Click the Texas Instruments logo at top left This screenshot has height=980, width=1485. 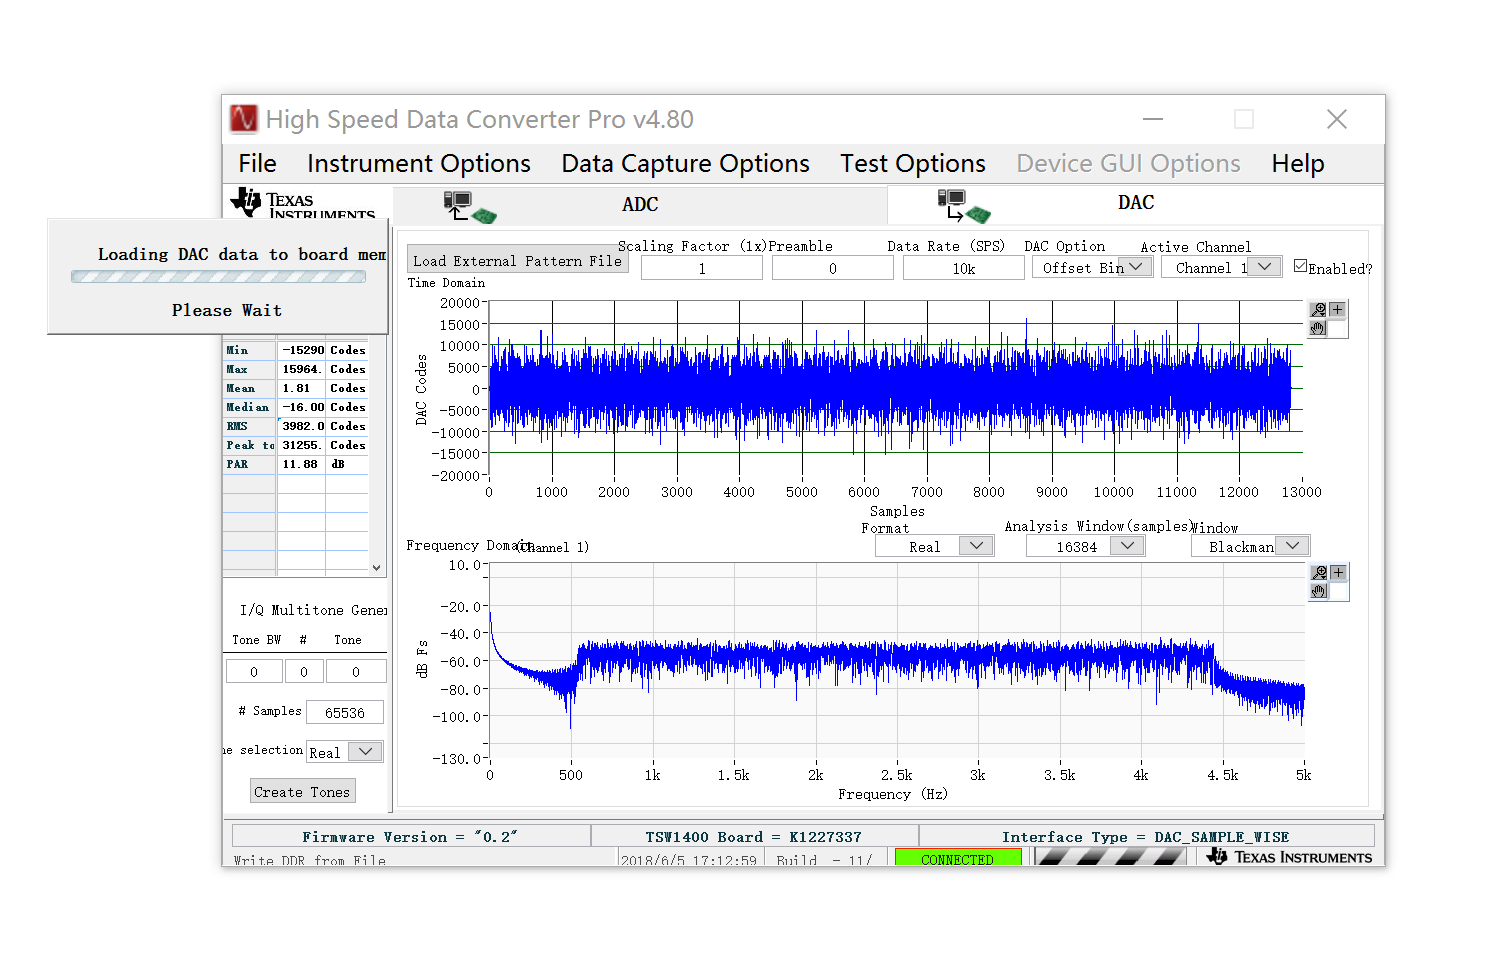tap(303, 203)
